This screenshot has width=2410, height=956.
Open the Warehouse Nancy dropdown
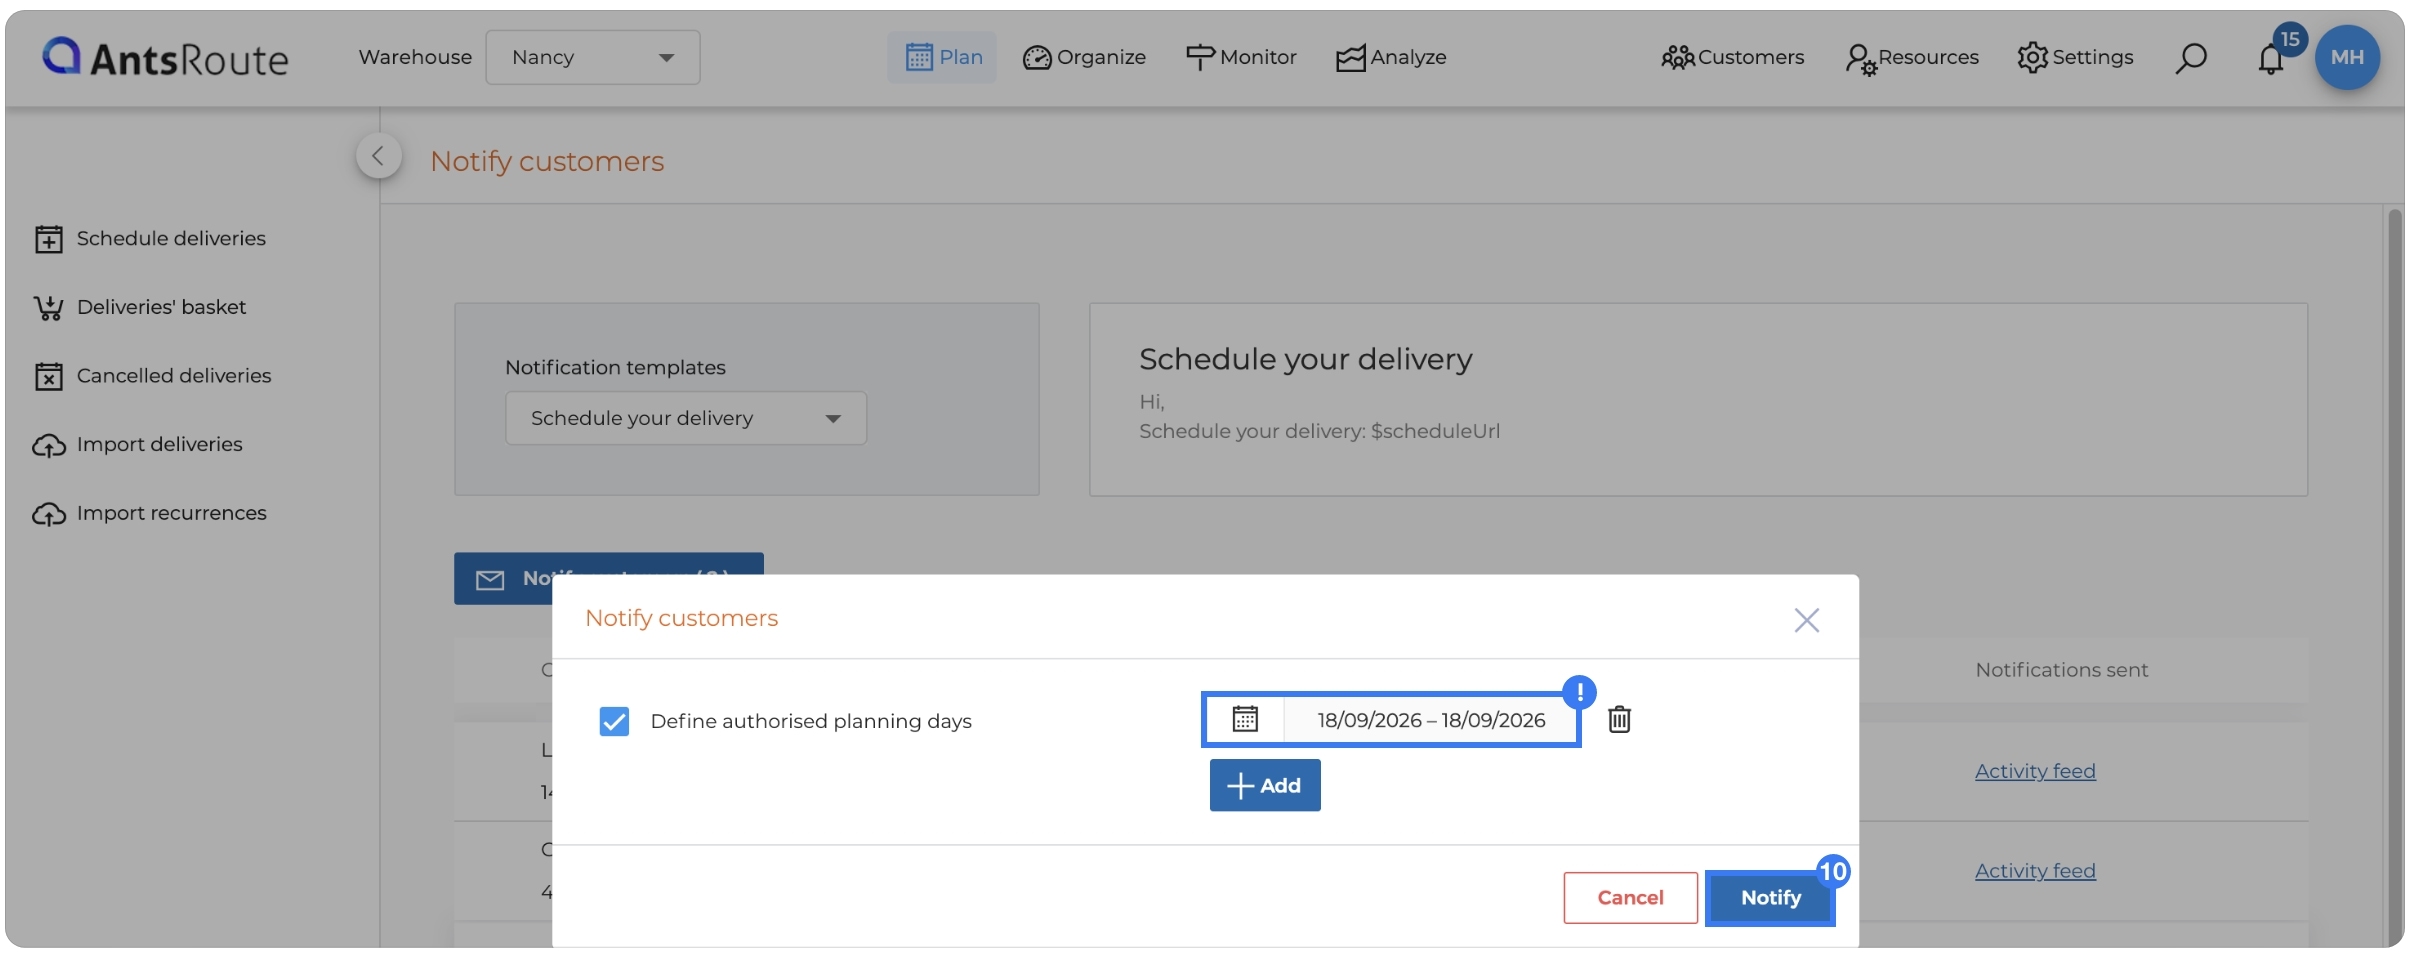(592, 57)
